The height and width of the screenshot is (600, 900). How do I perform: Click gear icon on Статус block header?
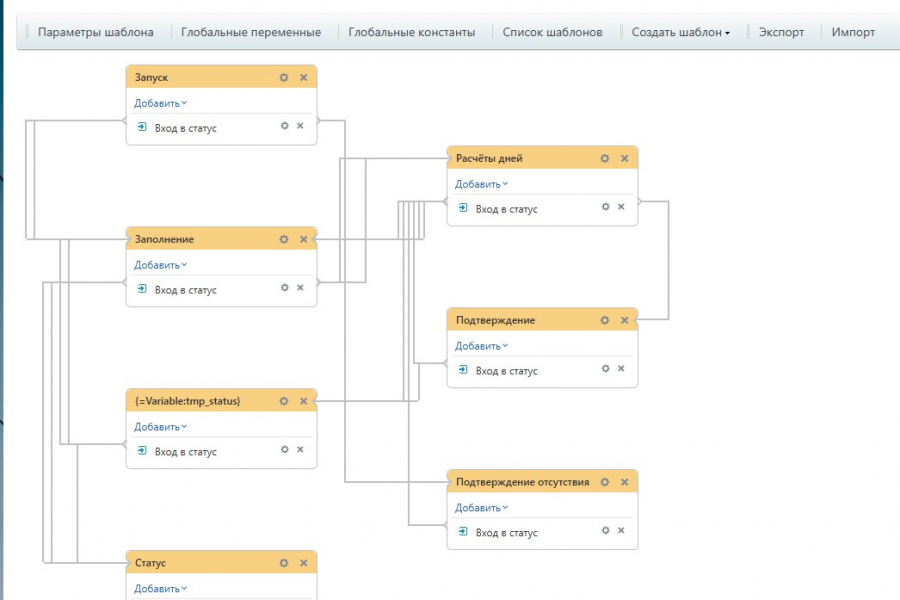click(x=284, y=563)
